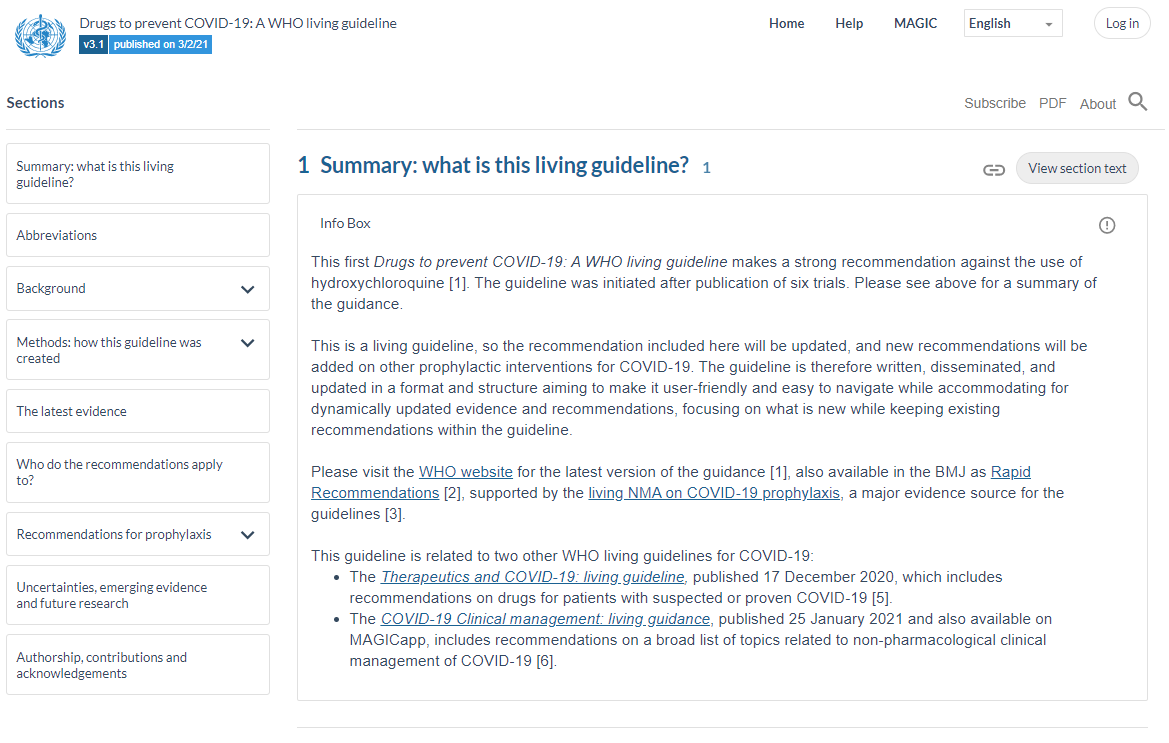Click the published on 3/2/21 badge

point(160,45)
